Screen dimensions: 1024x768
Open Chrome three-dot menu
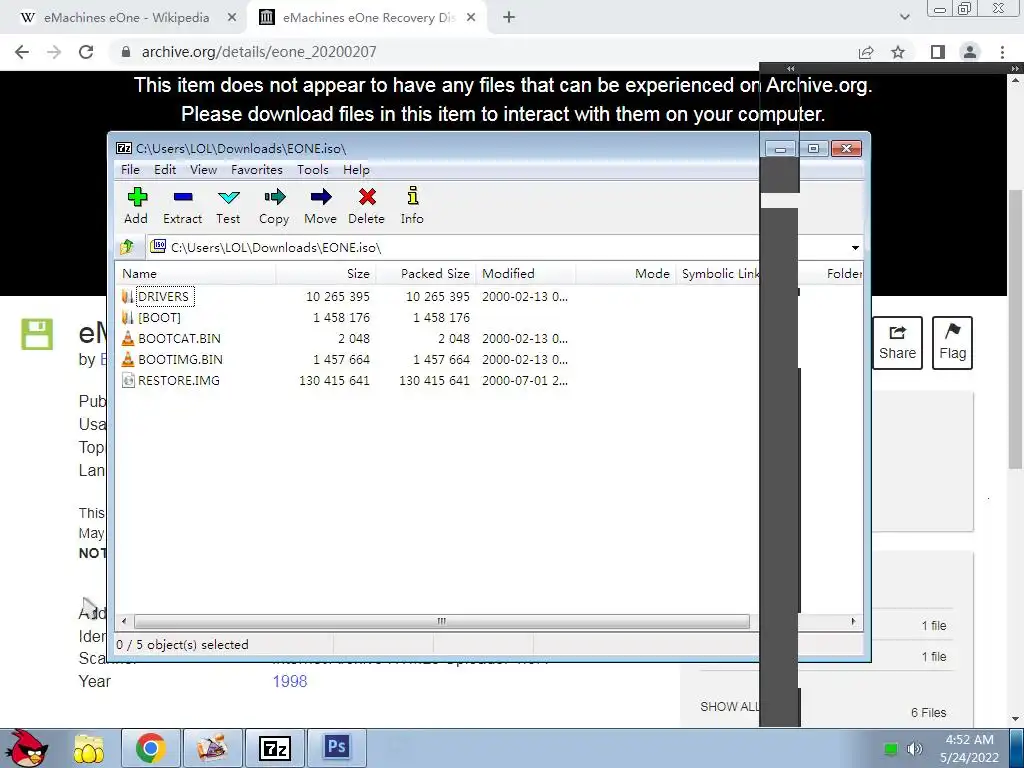click(1002, 52)
